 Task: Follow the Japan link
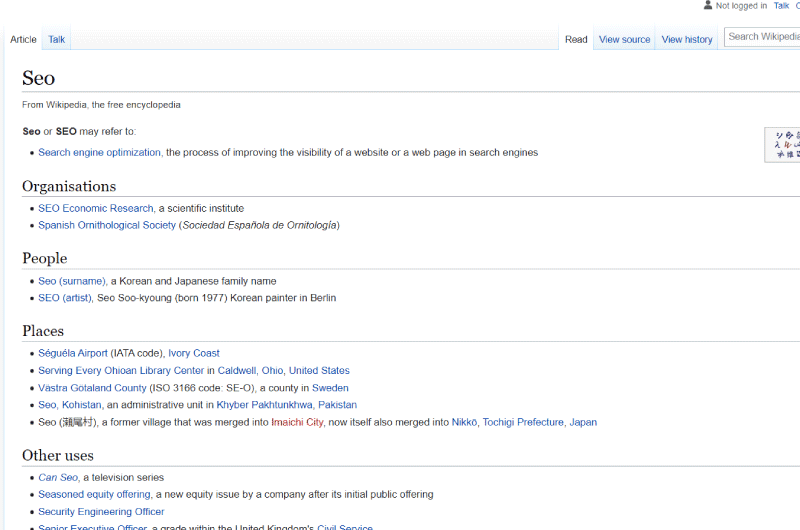(x=583, y=422)
